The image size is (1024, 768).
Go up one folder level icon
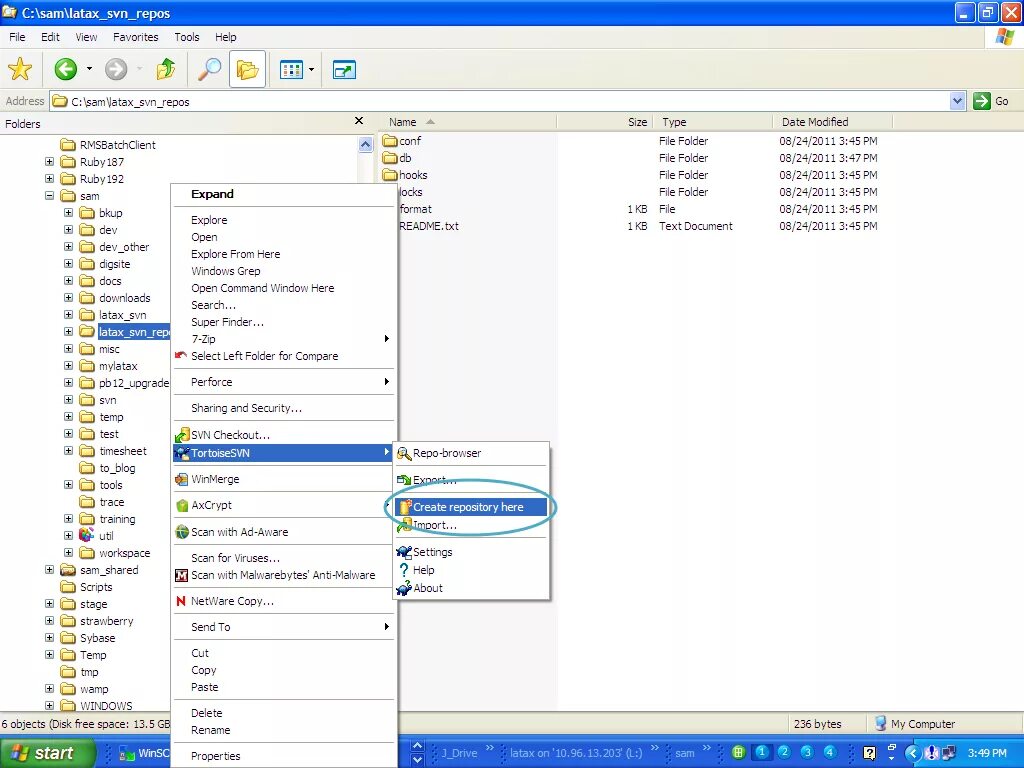[166, 69]
